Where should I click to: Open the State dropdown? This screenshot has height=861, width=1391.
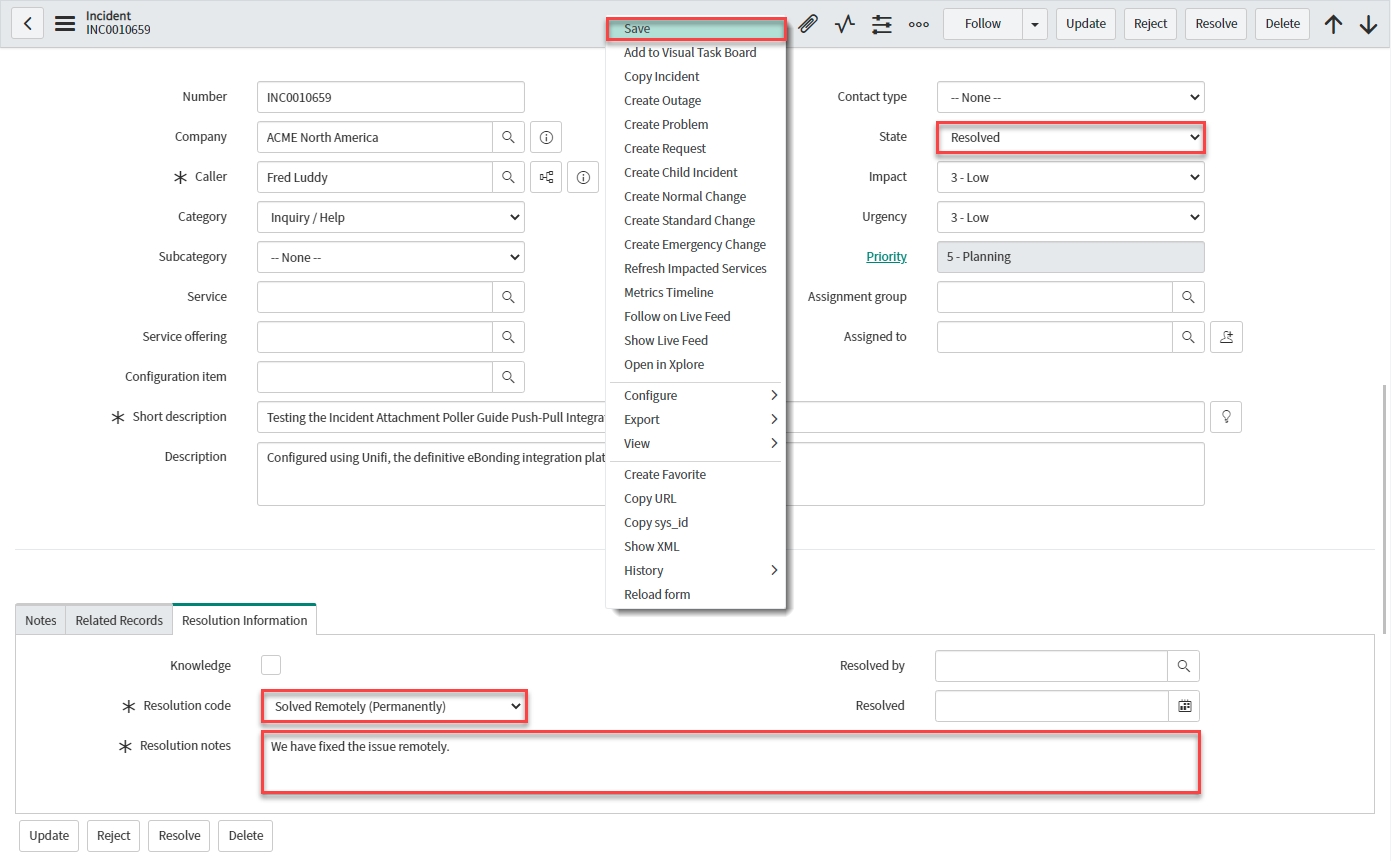(1070, 137)
